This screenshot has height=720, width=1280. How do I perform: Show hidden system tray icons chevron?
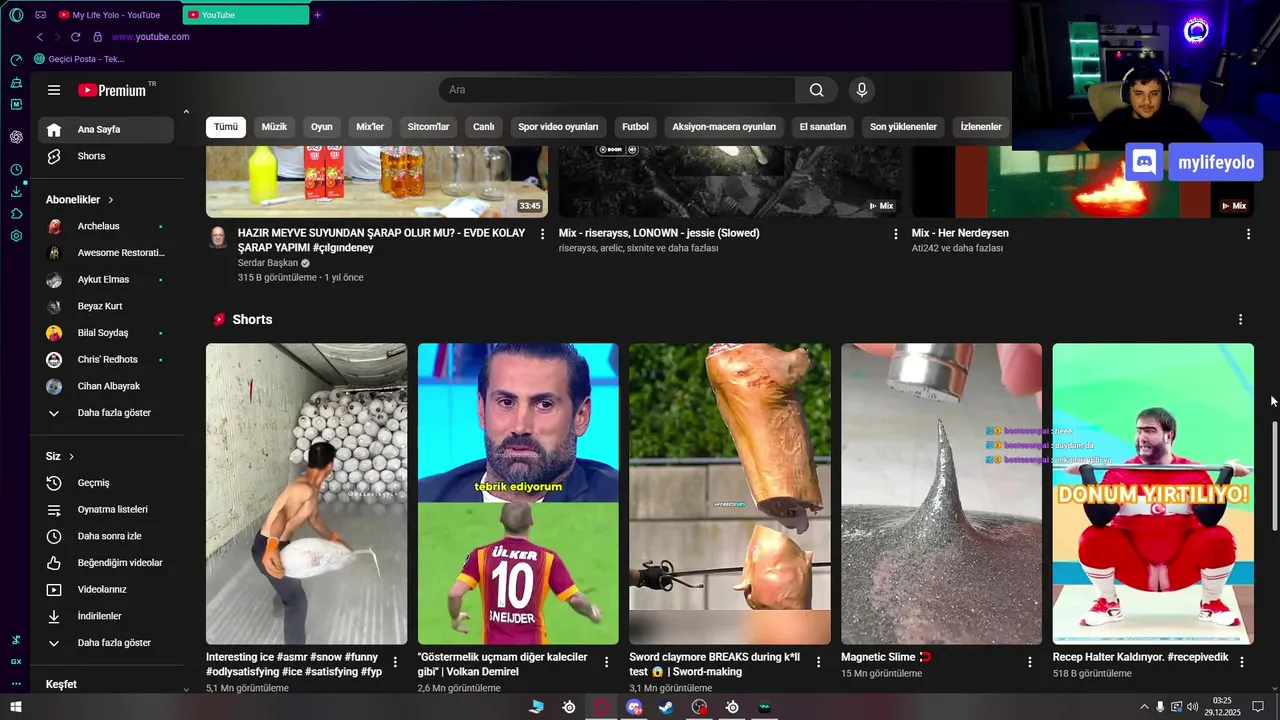1144,707
